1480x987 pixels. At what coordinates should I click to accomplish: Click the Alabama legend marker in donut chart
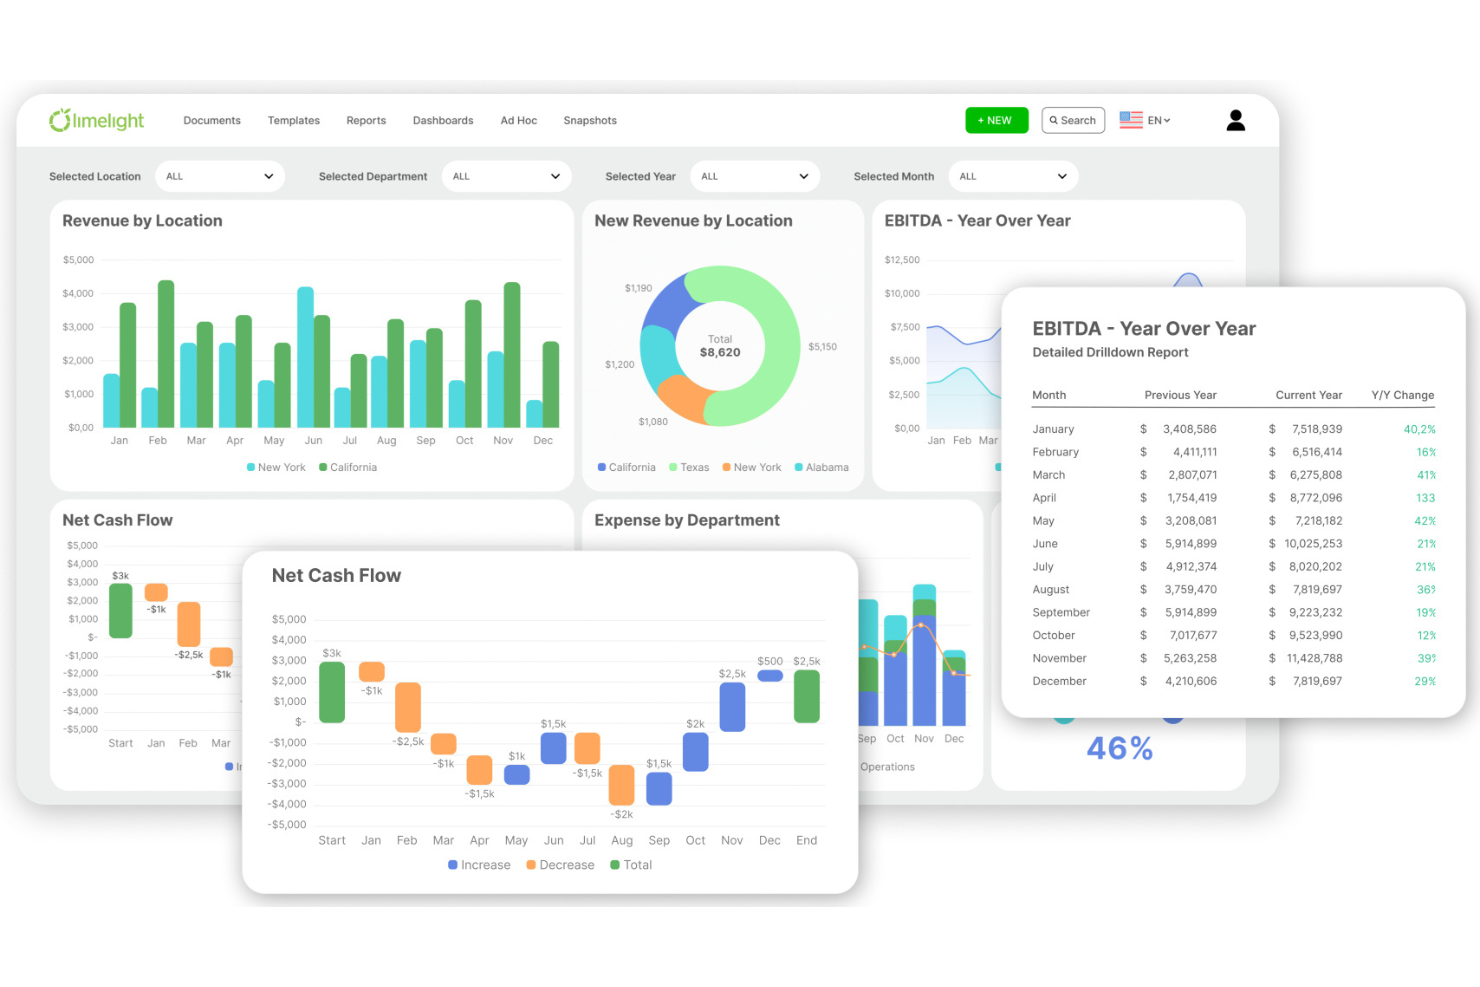797,467
